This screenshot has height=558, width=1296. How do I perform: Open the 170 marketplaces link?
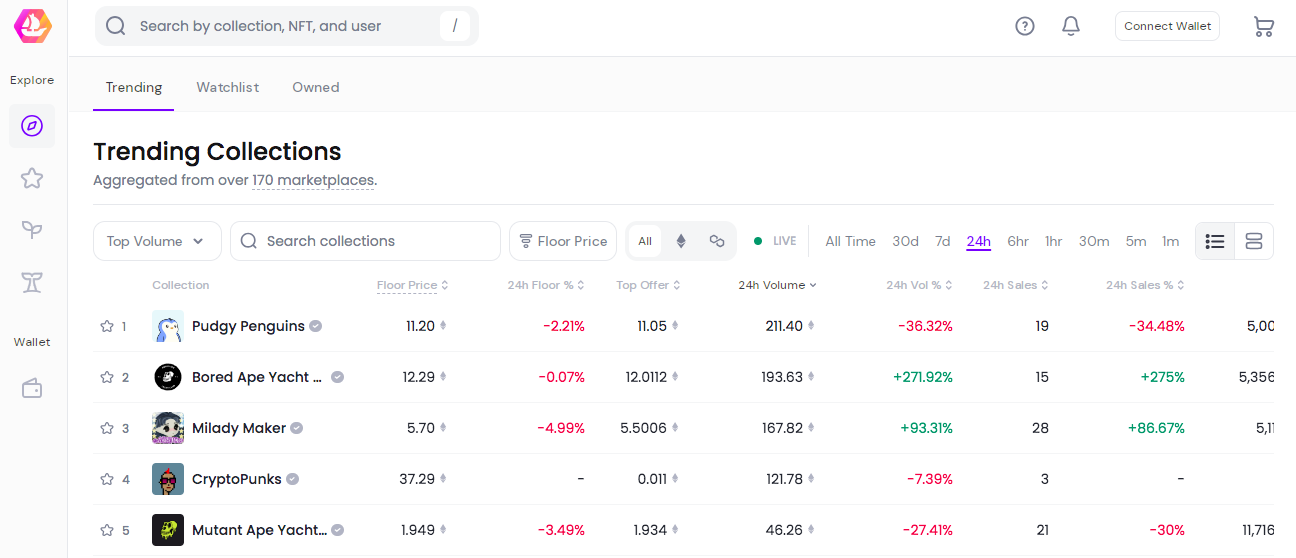tap(313, 181)
